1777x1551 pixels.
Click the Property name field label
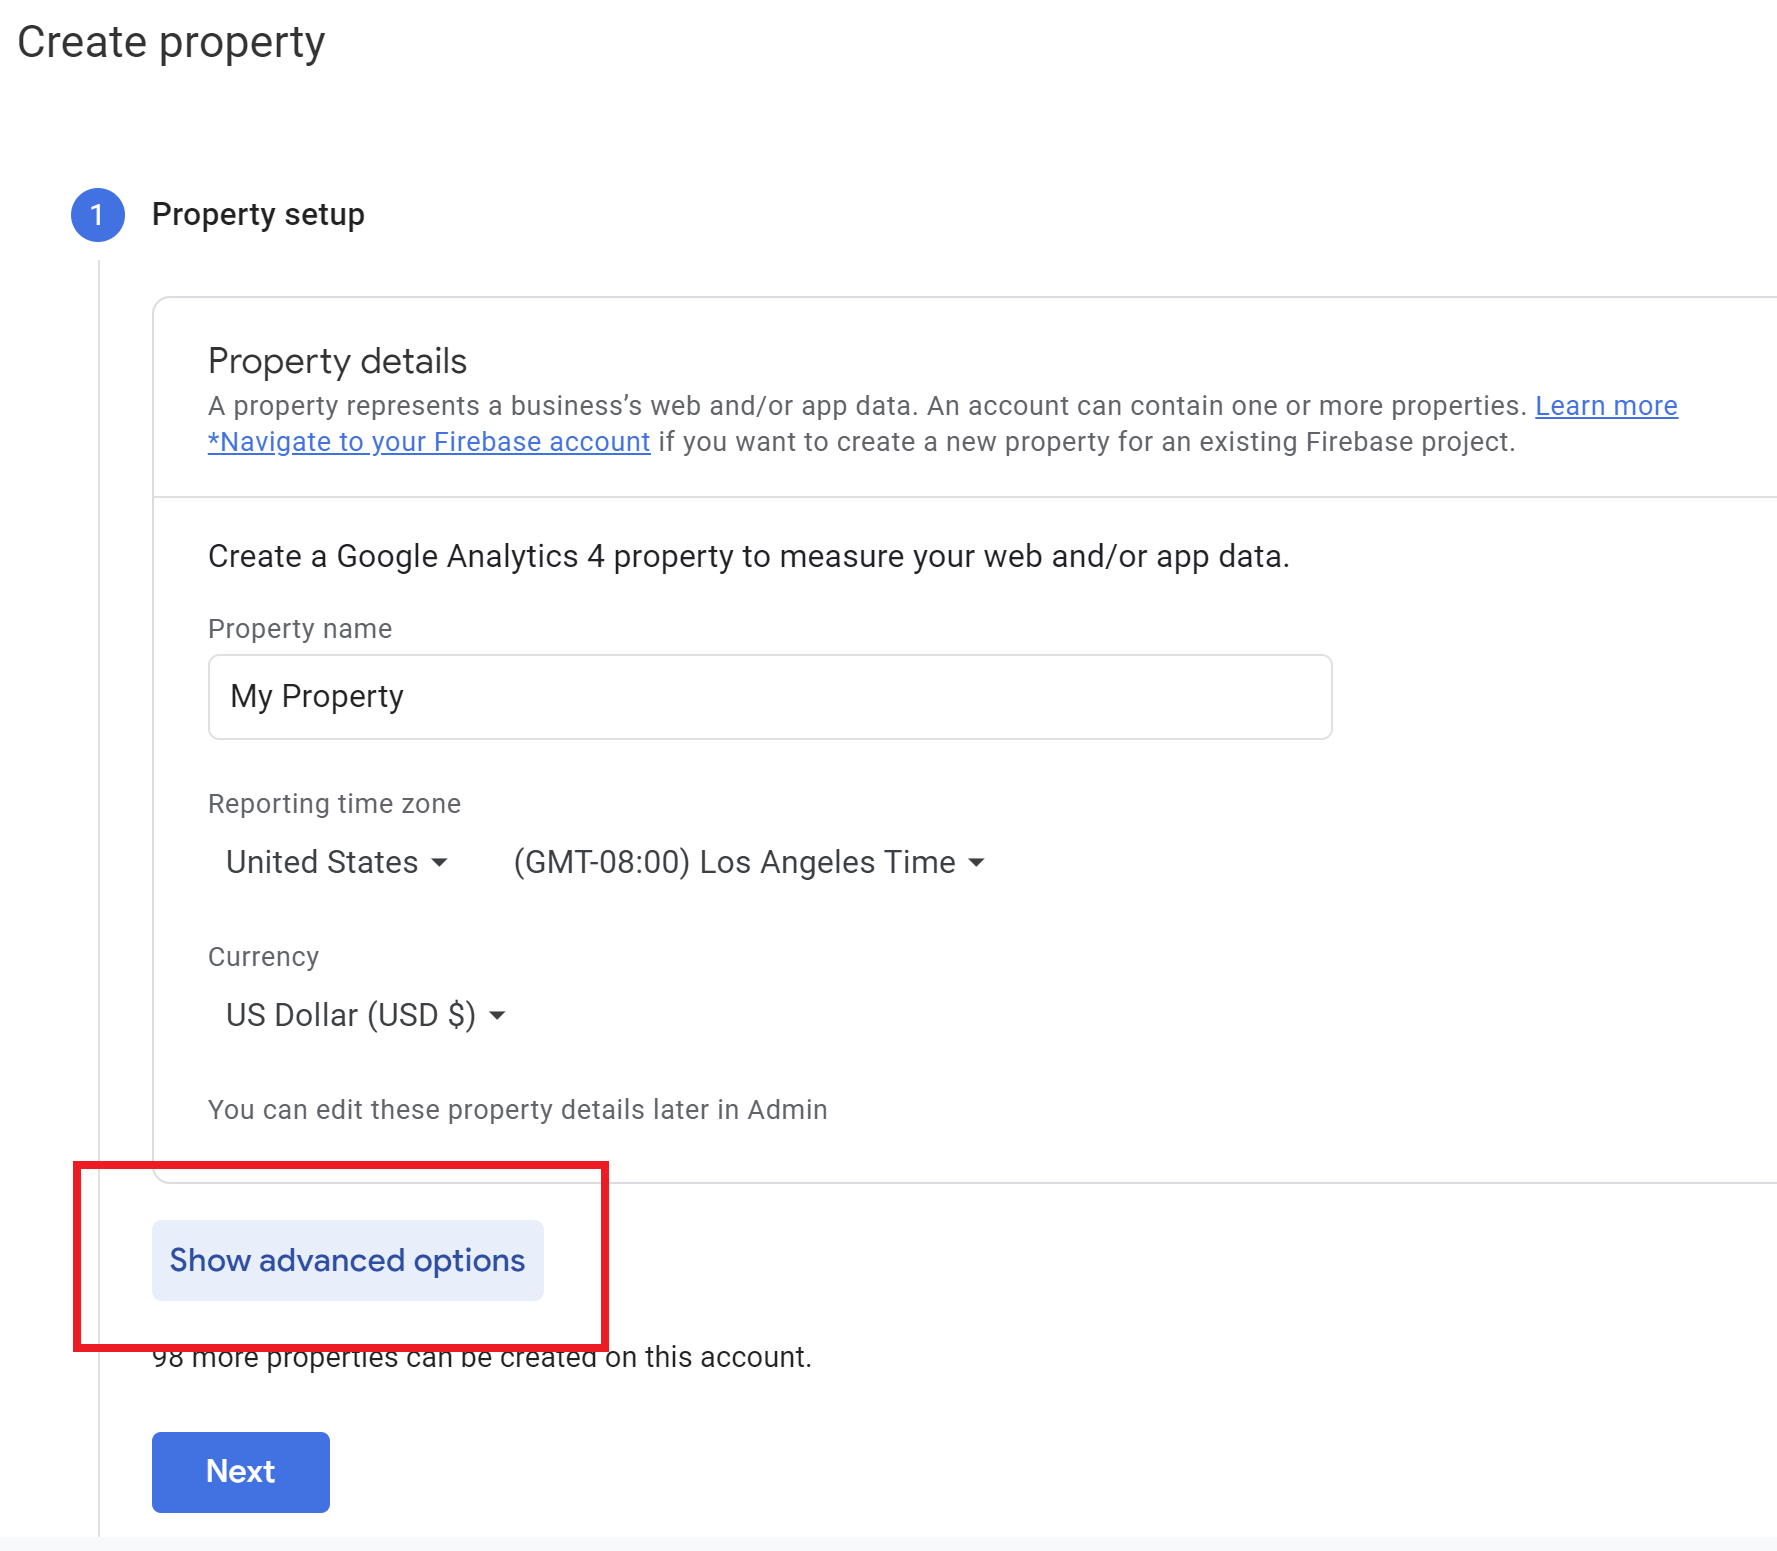coord(300,629)
